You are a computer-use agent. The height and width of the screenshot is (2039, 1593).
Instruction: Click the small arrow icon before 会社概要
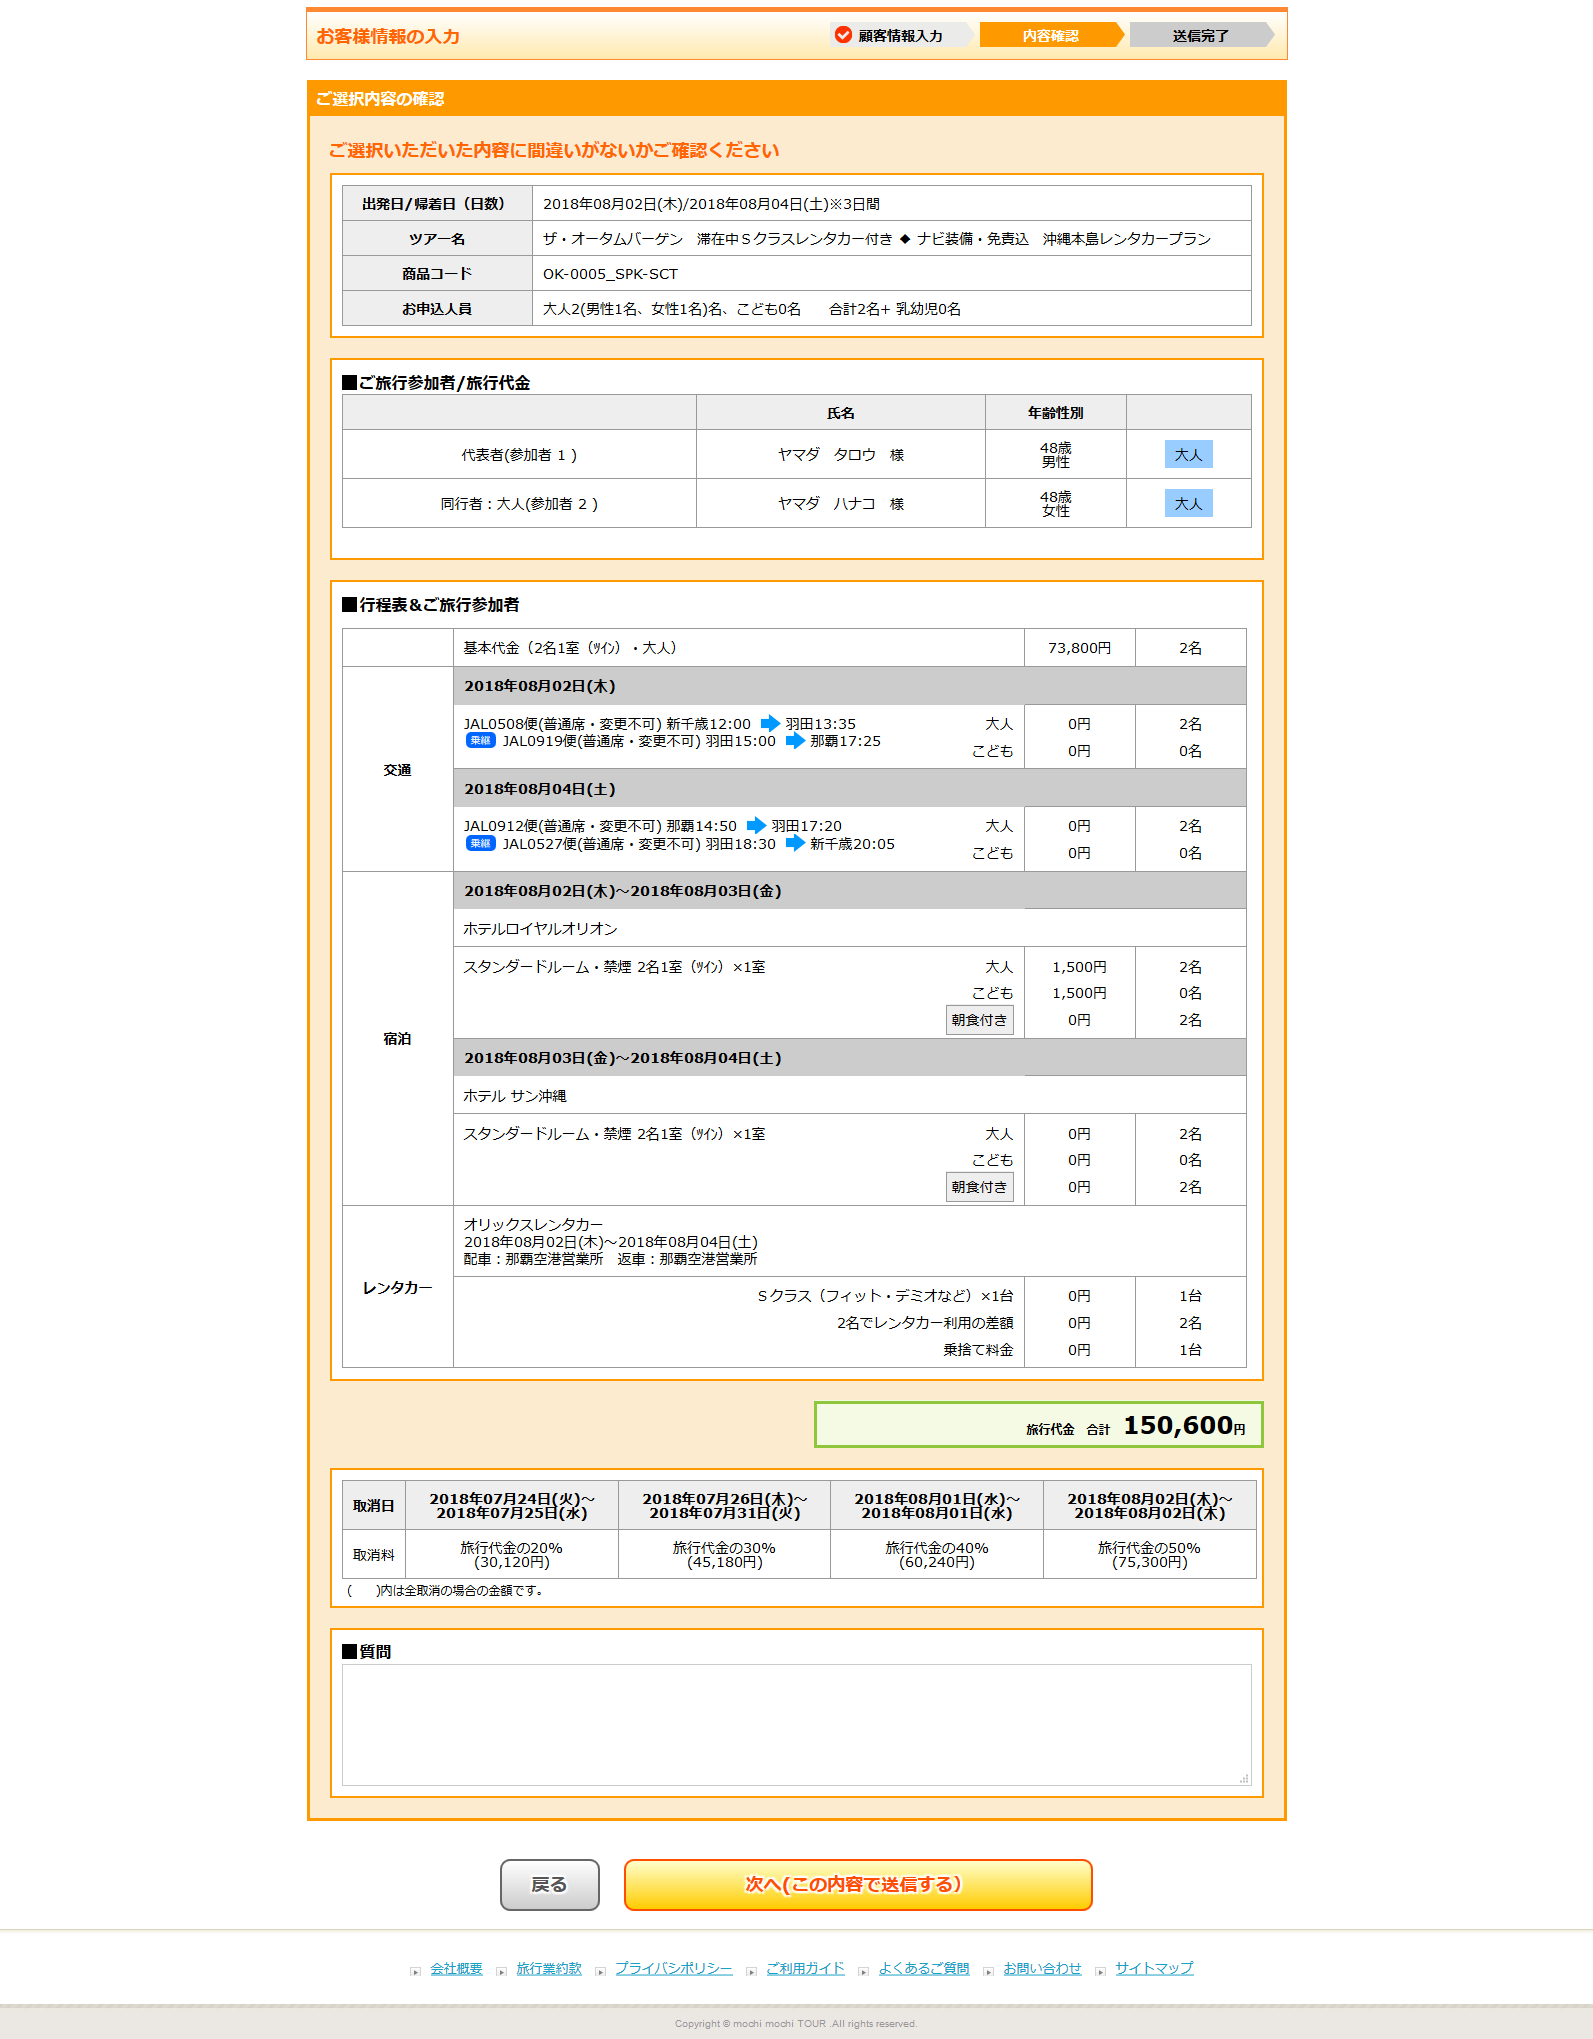tap(415, 1971)
